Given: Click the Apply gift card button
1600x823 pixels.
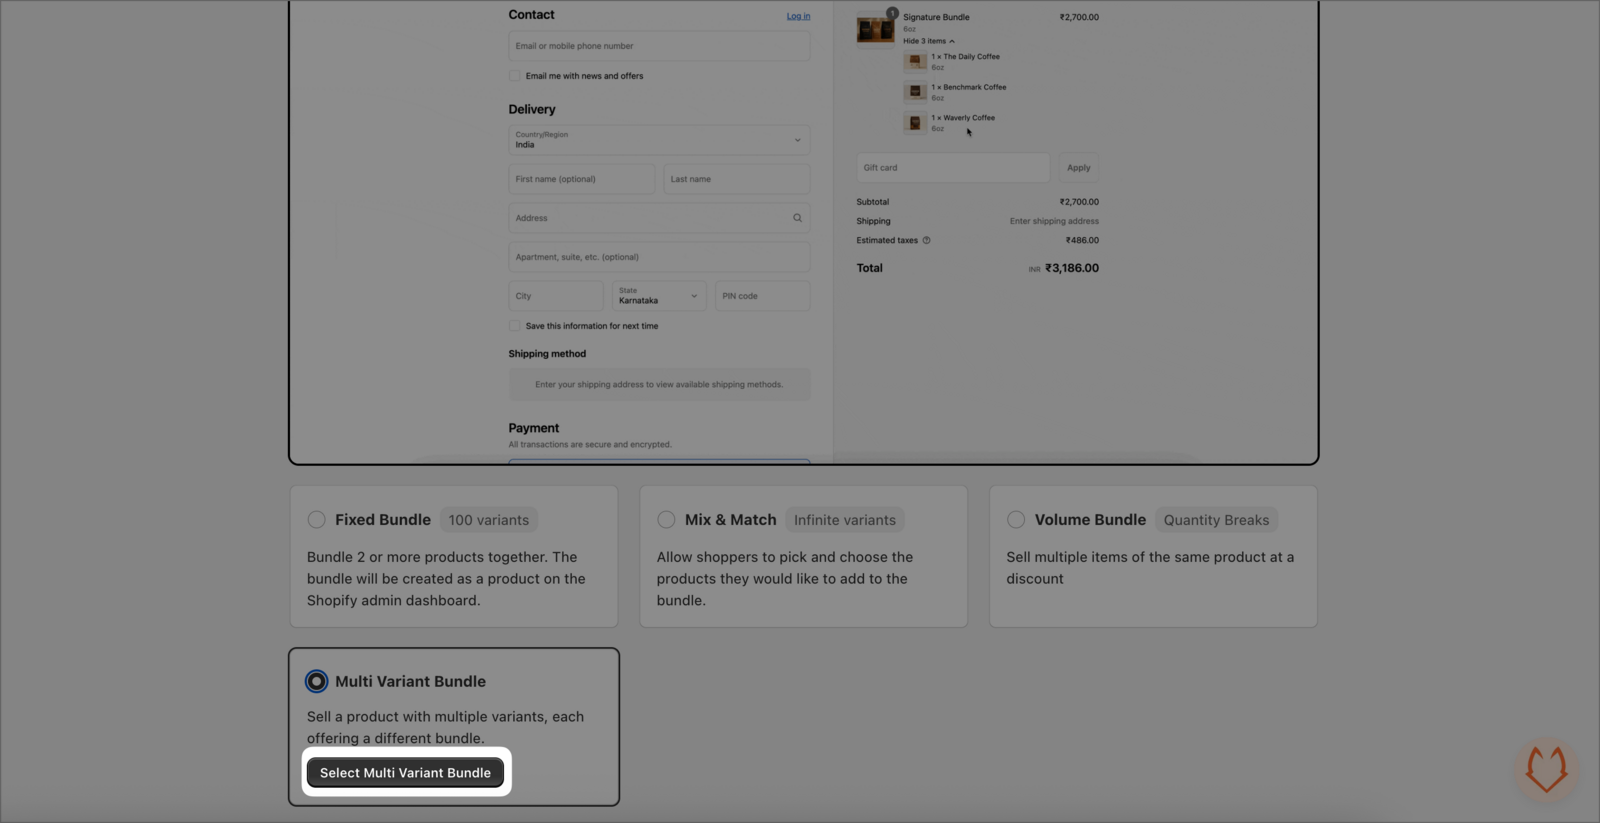Looking at the screenshot, I should tap(1078, 168).
